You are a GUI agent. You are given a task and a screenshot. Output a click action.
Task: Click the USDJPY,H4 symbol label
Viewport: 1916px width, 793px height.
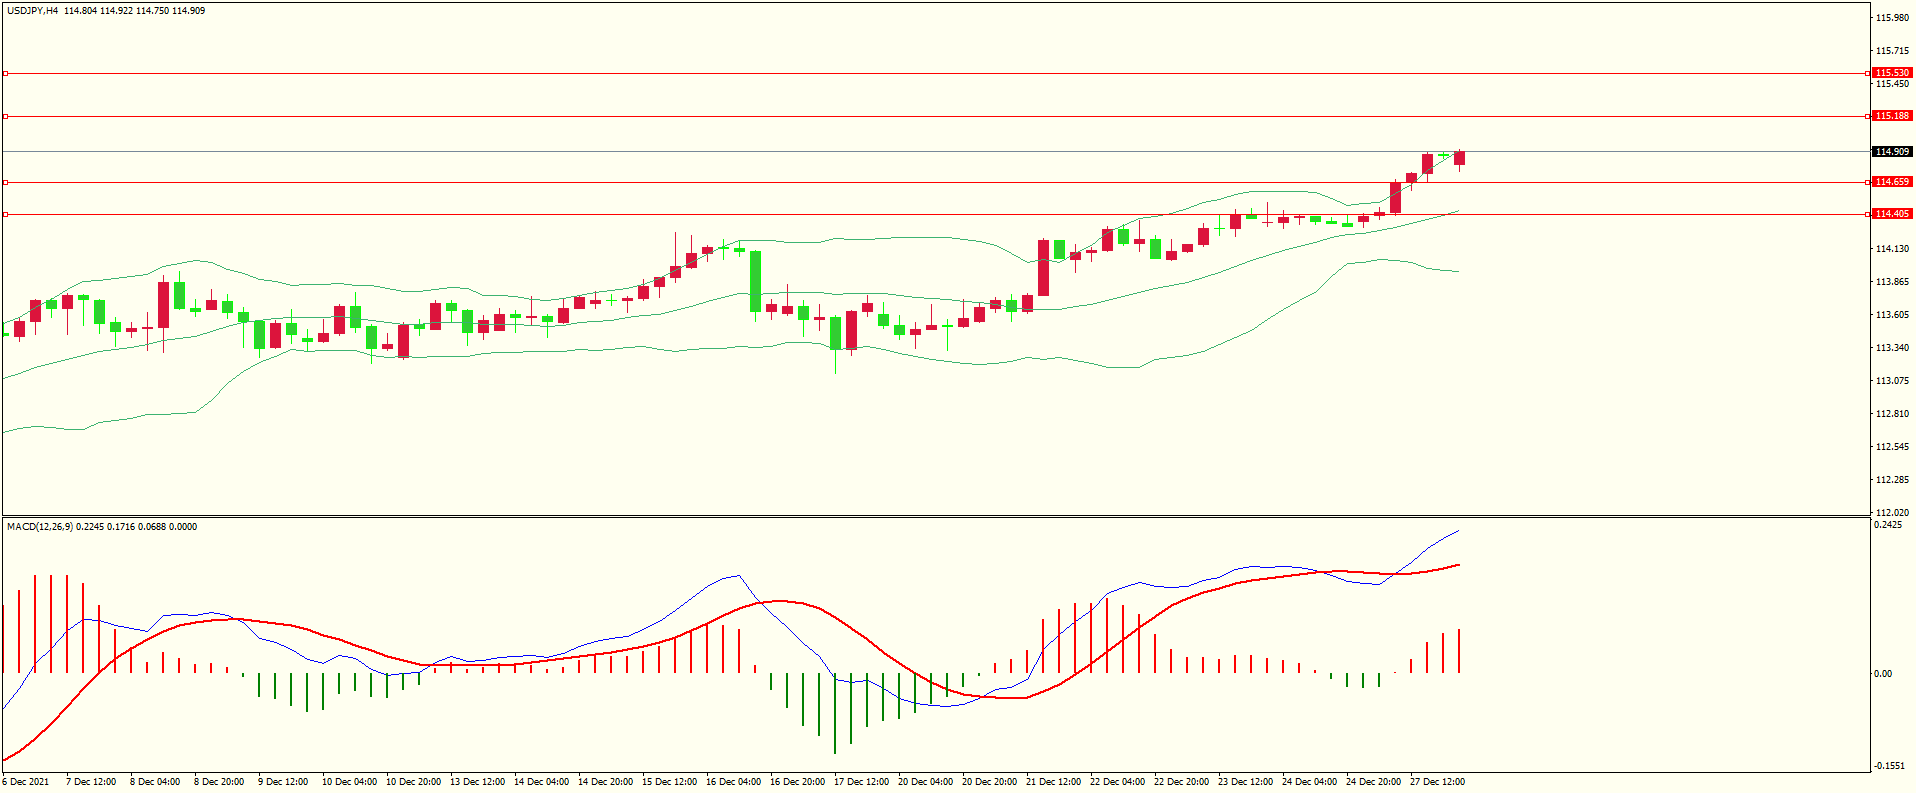click(33, 11)
